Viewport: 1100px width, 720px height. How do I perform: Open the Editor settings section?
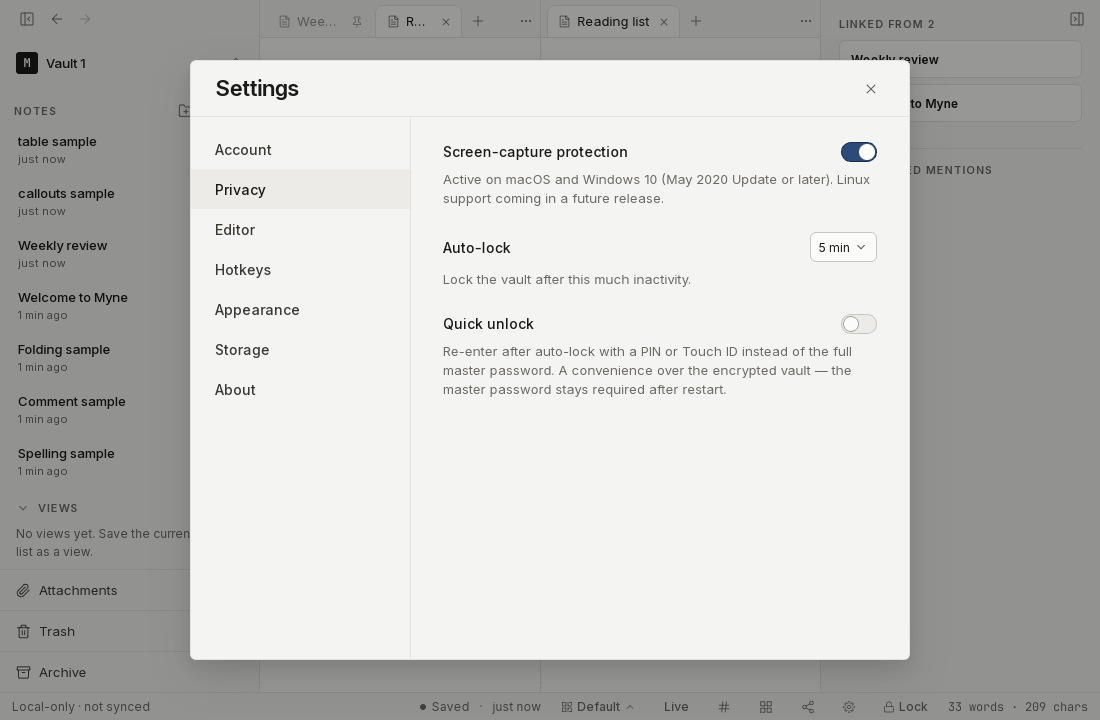tap(300, 229)
